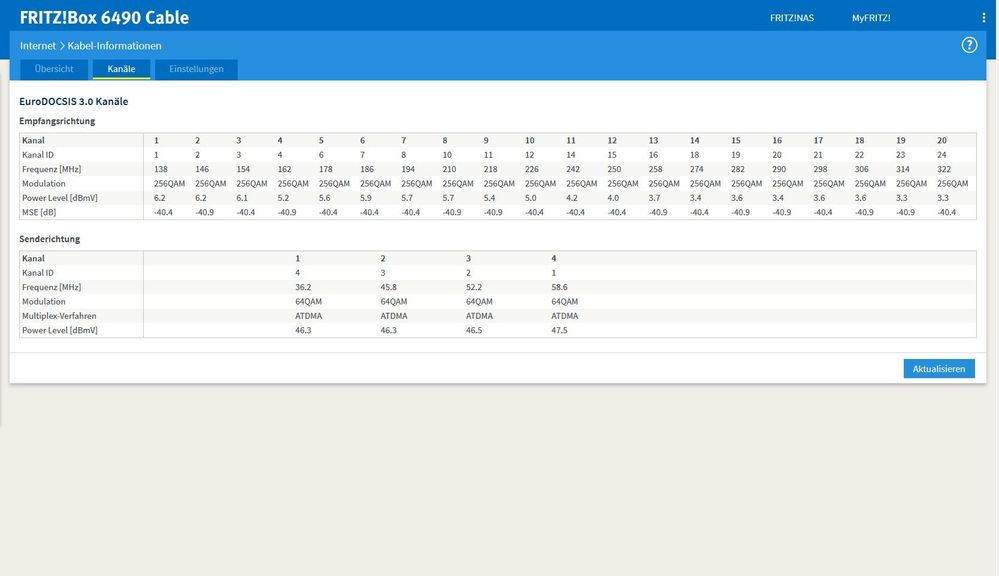Select the Kanäle tab
999x576 pixels.
tap(121, 69)
